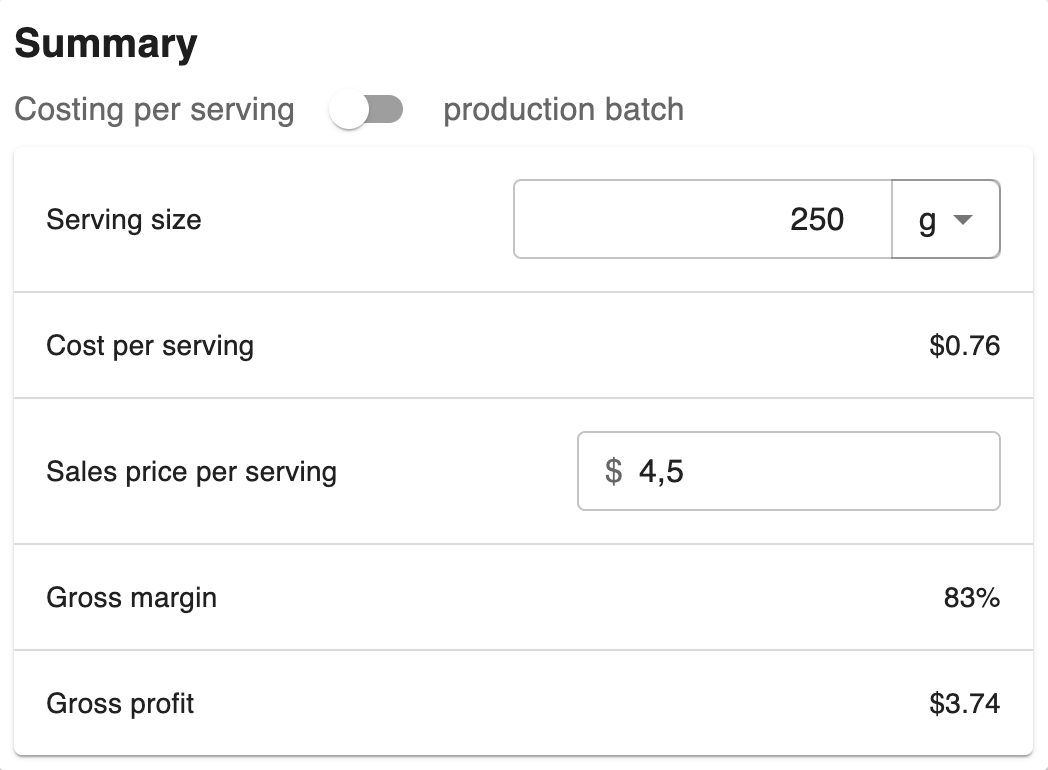Click the Cost per serving label
1048x770 pixels.
(149, 345)
